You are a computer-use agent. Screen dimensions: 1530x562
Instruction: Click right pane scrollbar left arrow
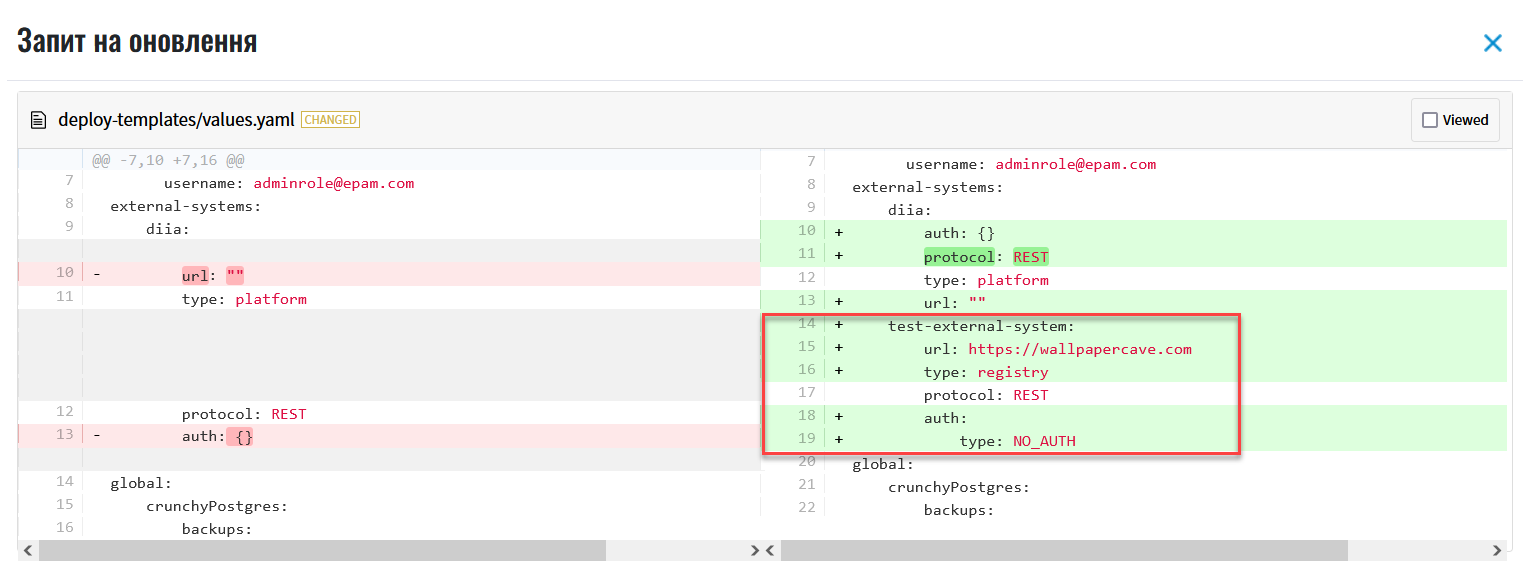[770, 550]
